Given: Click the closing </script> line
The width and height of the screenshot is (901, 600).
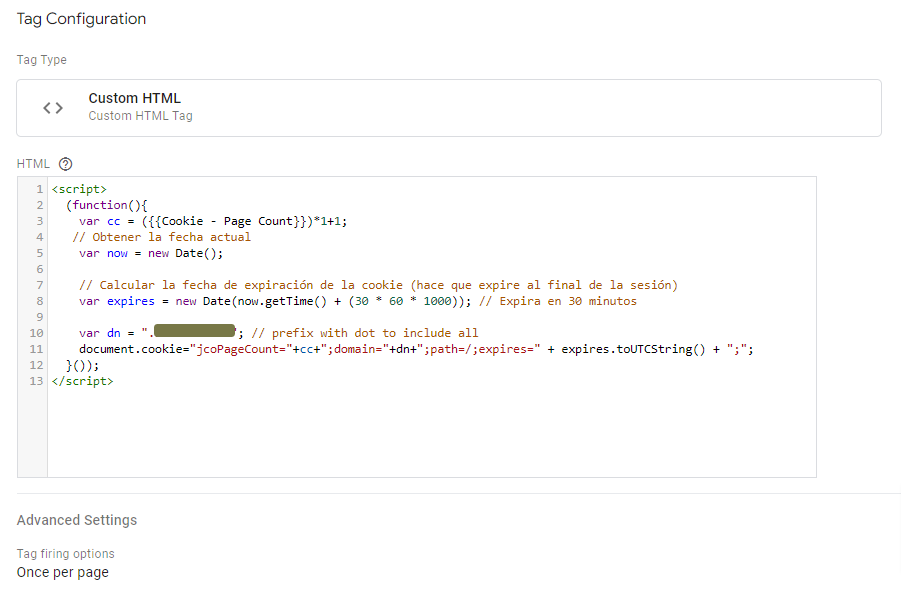Looking at the screenshot, I should pos(83,381).
